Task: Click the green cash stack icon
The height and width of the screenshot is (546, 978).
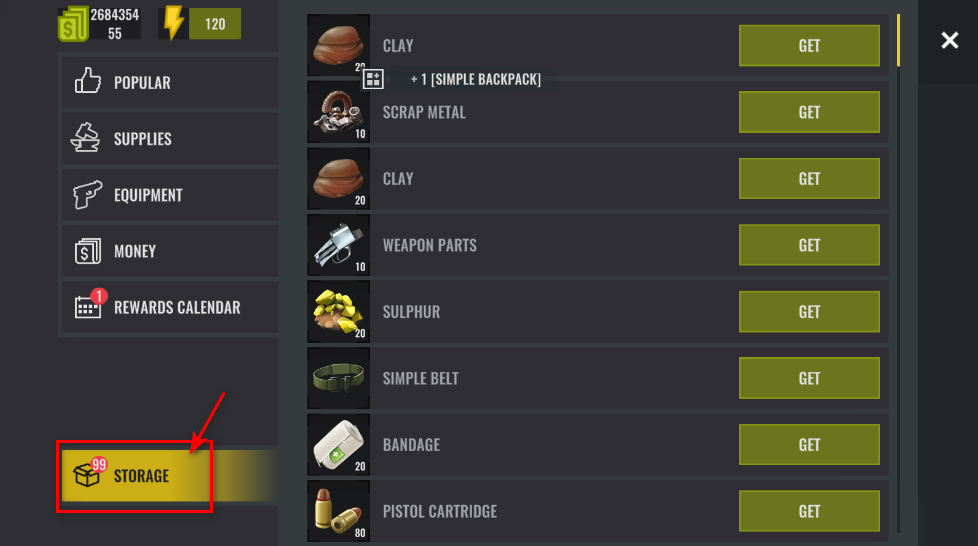Action: pyautogui.click(x=73, y=24)
